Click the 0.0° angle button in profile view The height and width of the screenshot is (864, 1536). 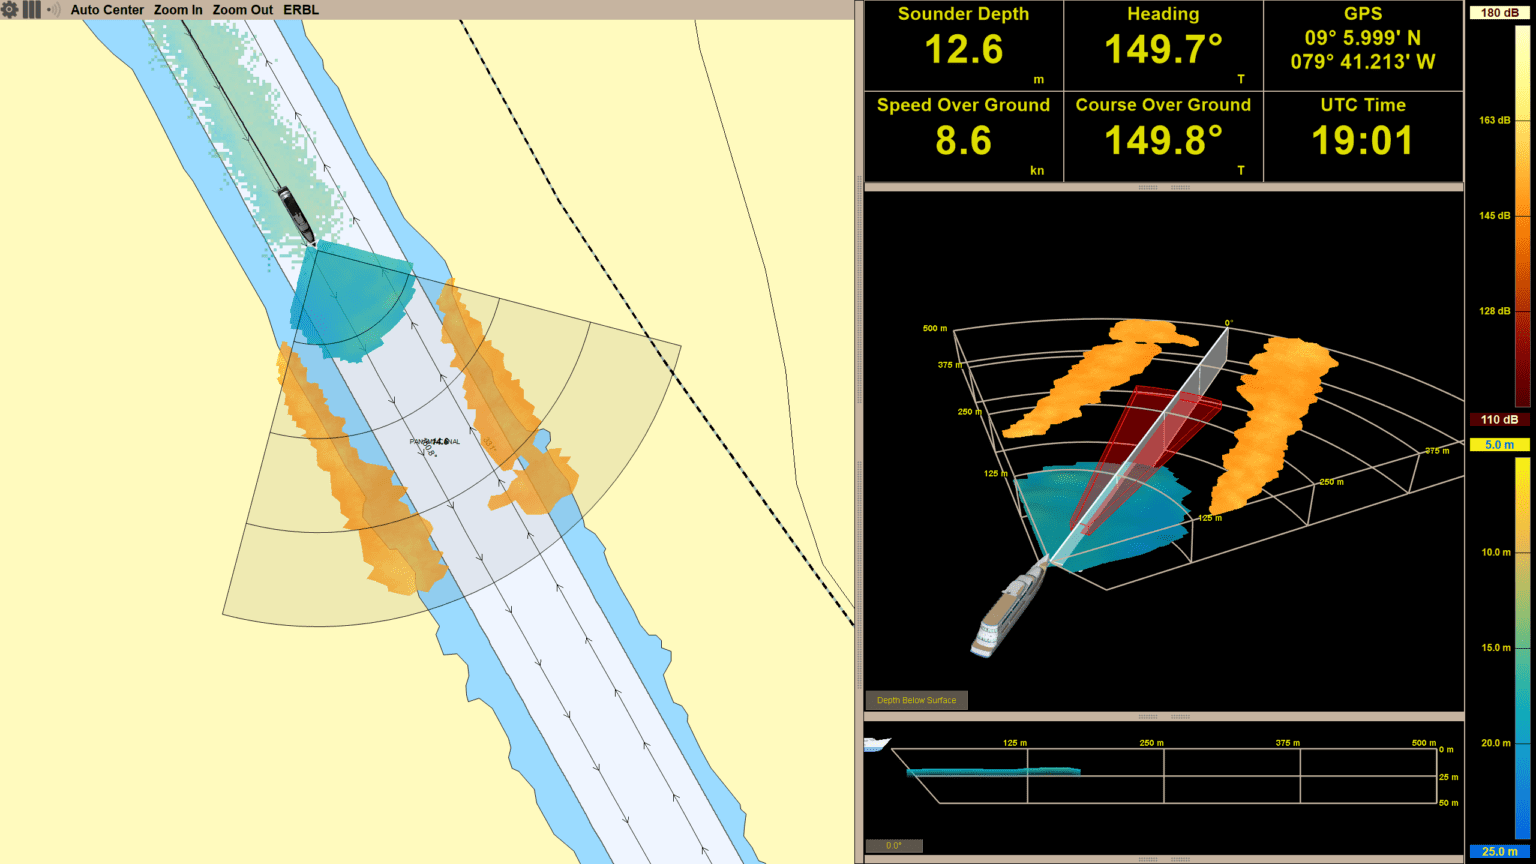pos(893,845)
